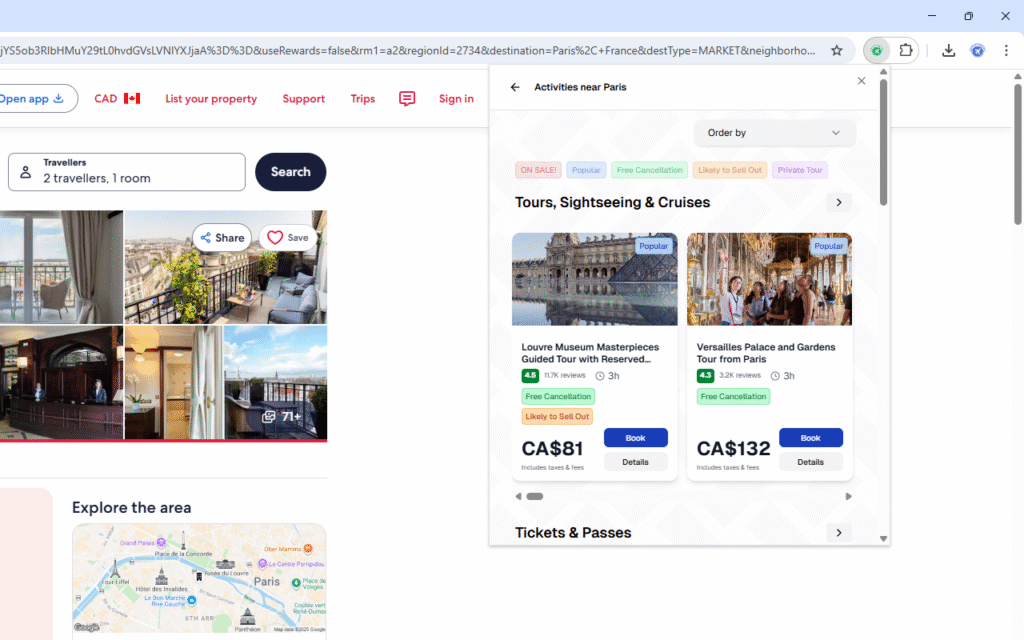The width and height of the screenshot is (1024, 640).
Task: Open the photo gallery 71+ thumbnail
Action: [276, 383]
